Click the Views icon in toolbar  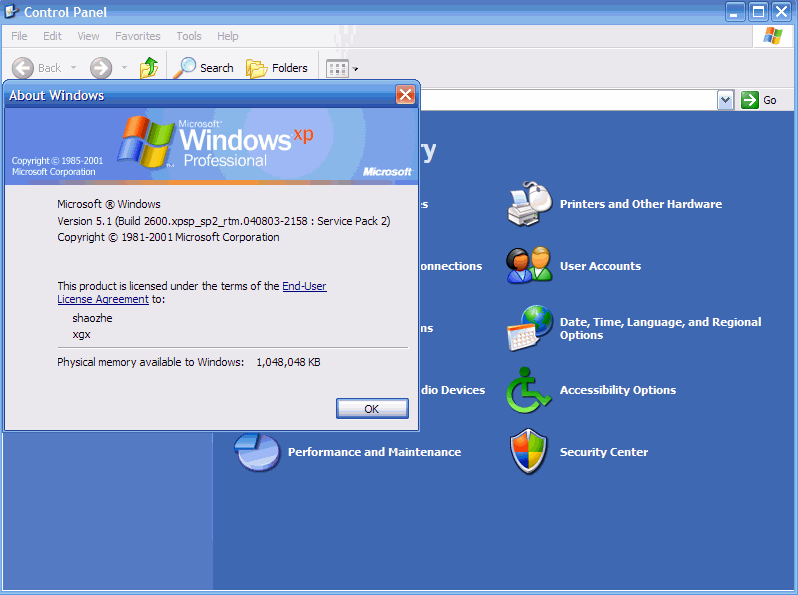point(337,69)
